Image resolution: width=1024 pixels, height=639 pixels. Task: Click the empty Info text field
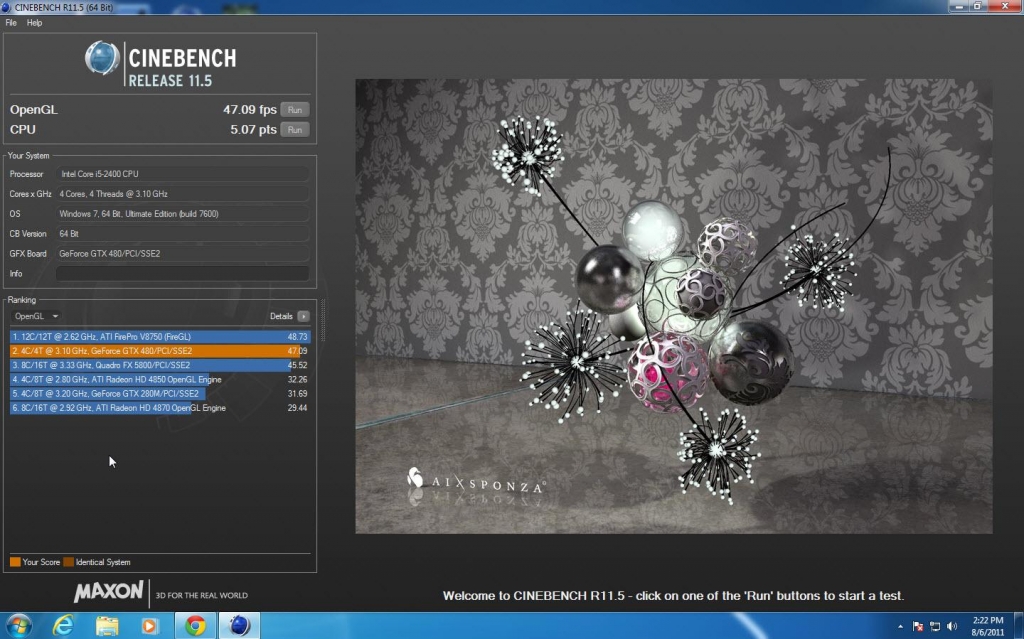tap(180, 273)
